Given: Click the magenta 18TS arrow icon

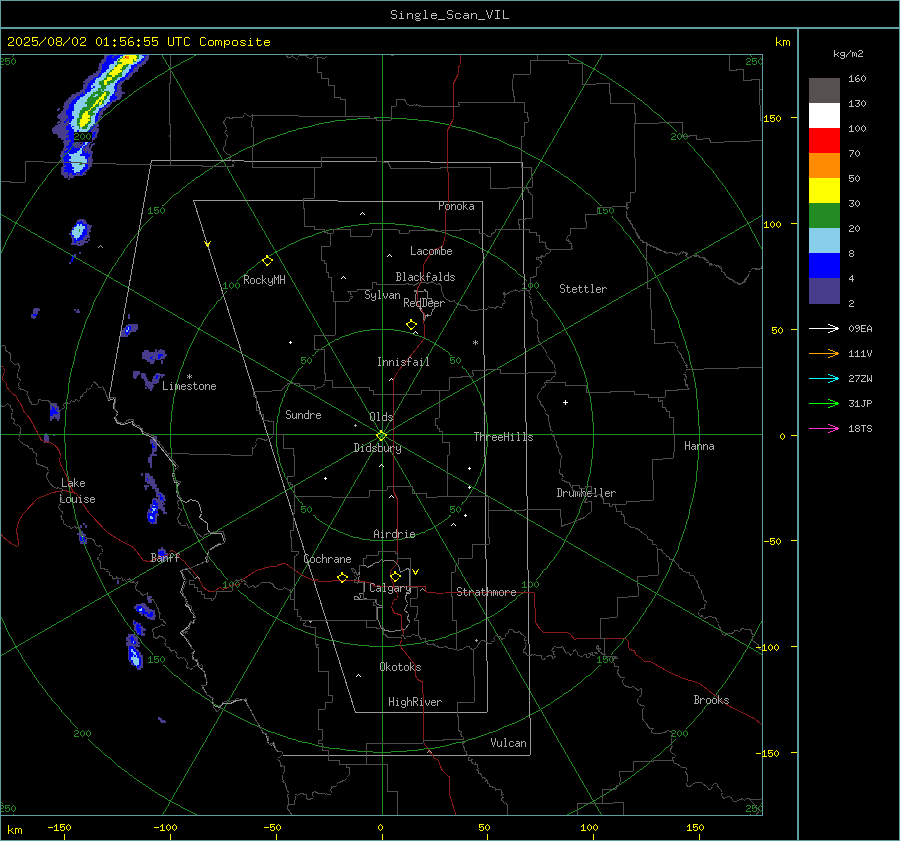Looking at the screenshot, I should click(x=824, y=428).
